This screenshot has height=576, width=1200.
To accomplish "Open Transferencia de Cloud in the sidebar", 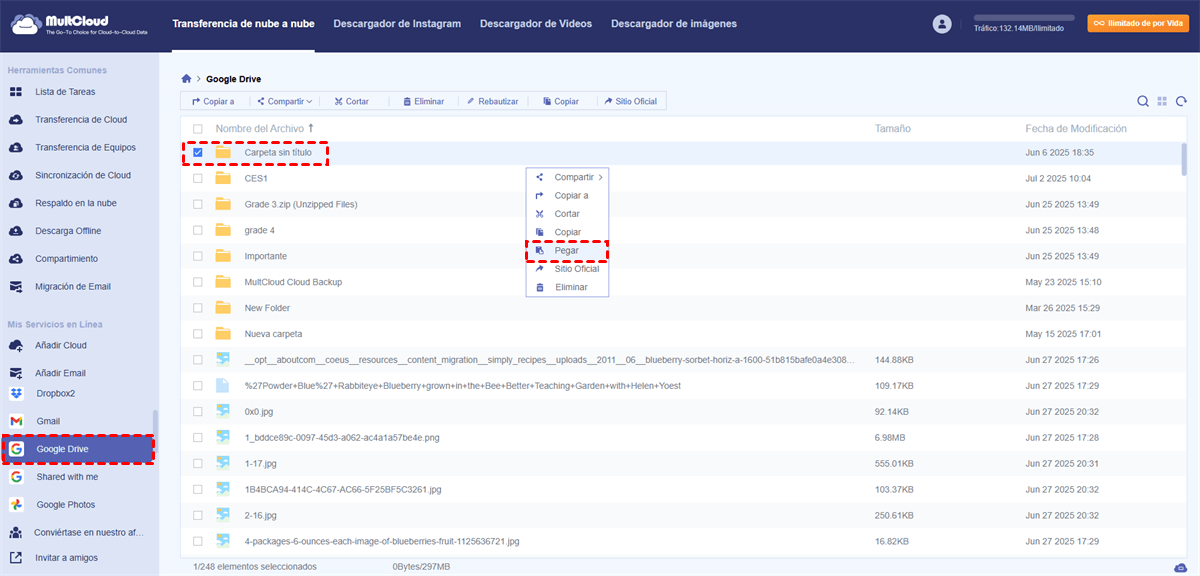I will pos(80,120).
